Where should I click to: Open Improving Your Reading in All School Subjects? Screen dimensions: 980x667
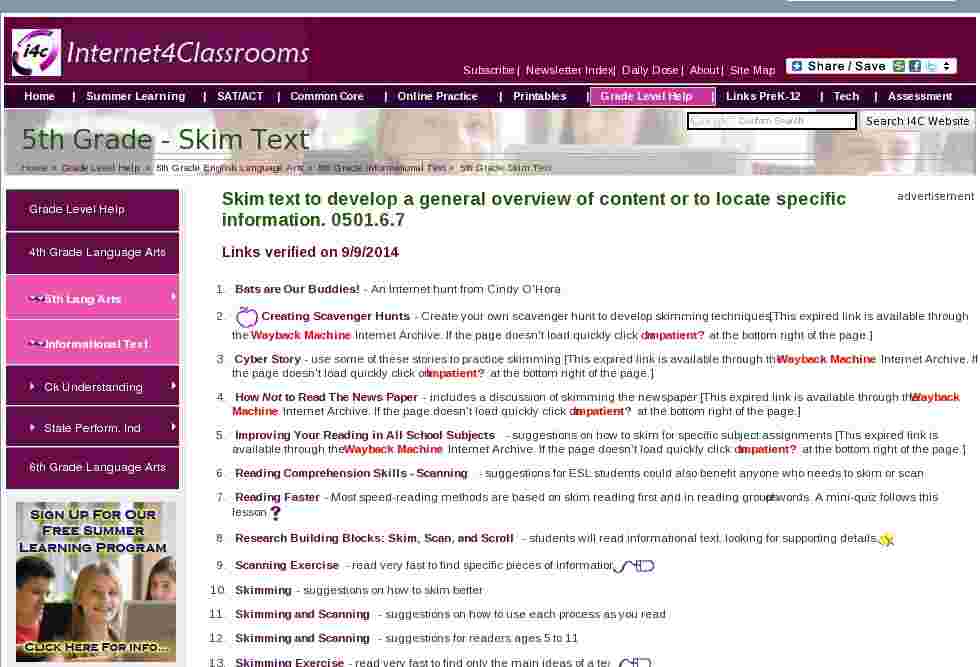pos(365,435)
